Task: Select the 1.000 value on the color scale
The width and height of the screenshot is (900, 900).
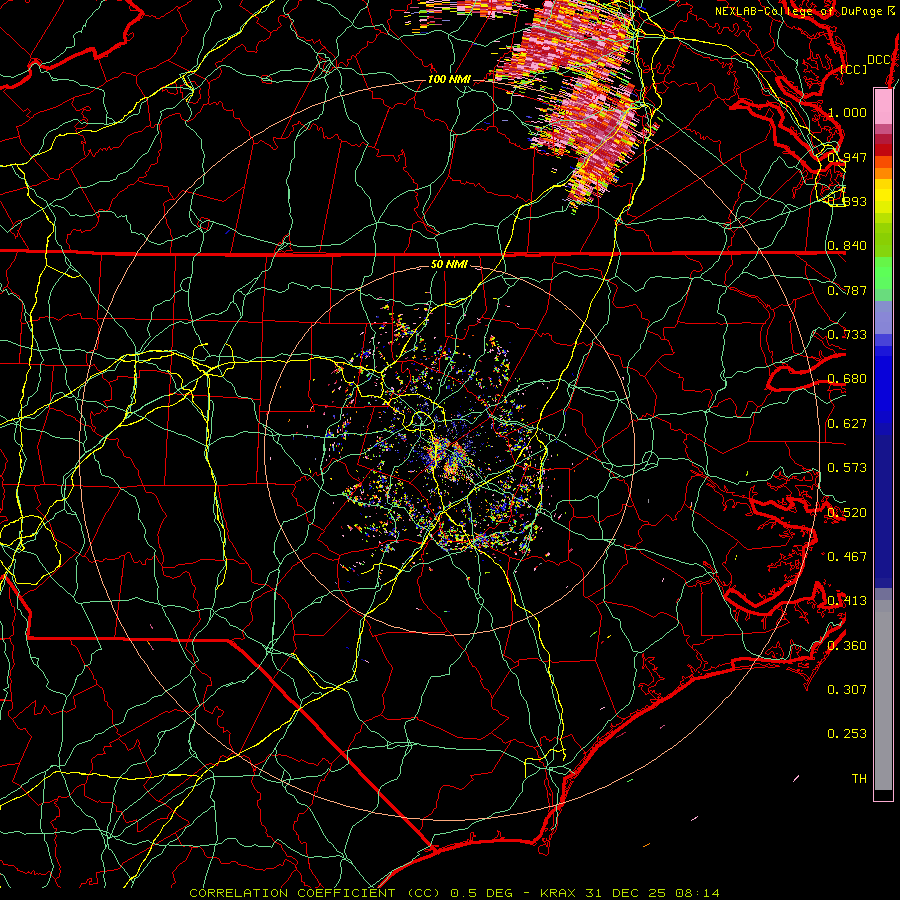Action: 847,112
